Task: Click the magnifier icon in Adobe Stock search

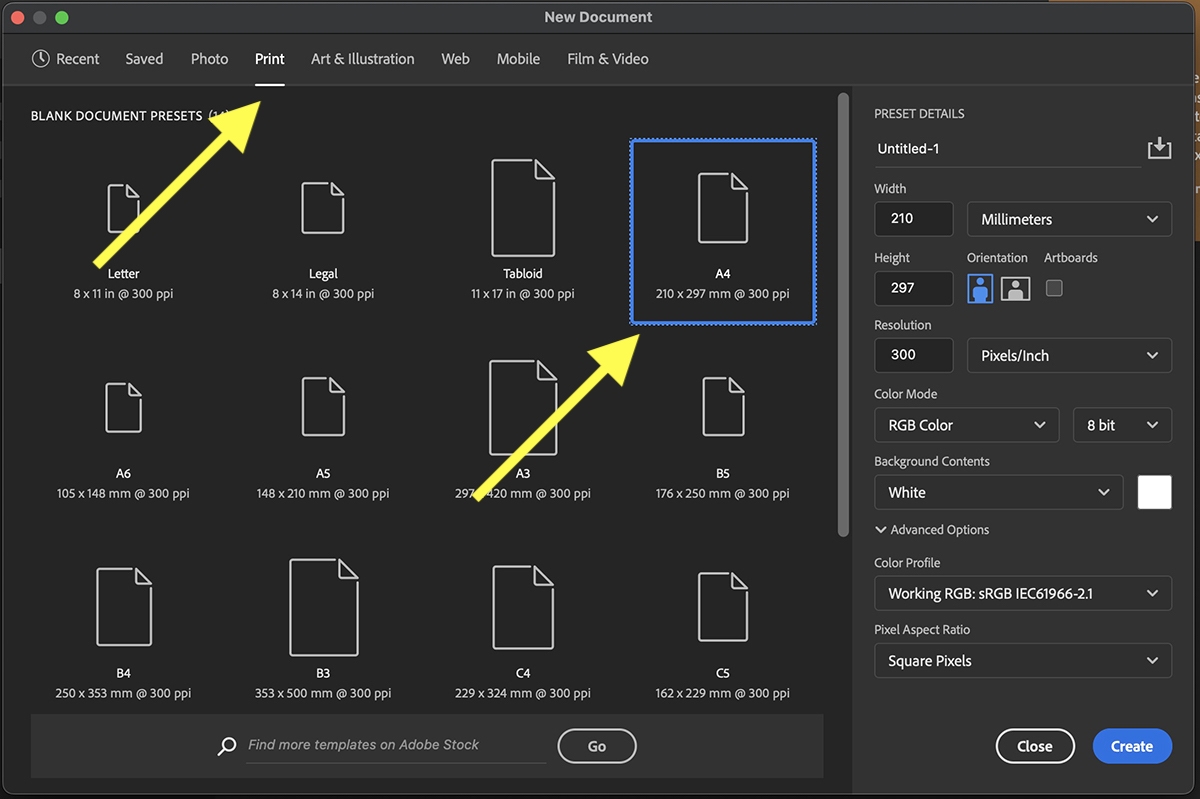Action: [228, 746]
